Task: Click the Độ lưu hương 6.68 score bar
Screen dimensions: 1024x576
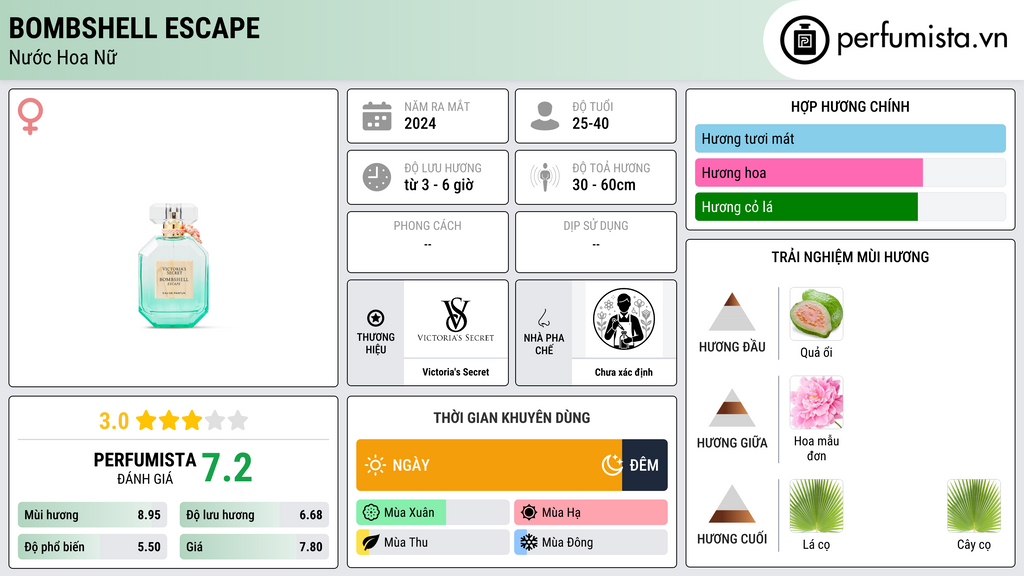Action: 254,515
